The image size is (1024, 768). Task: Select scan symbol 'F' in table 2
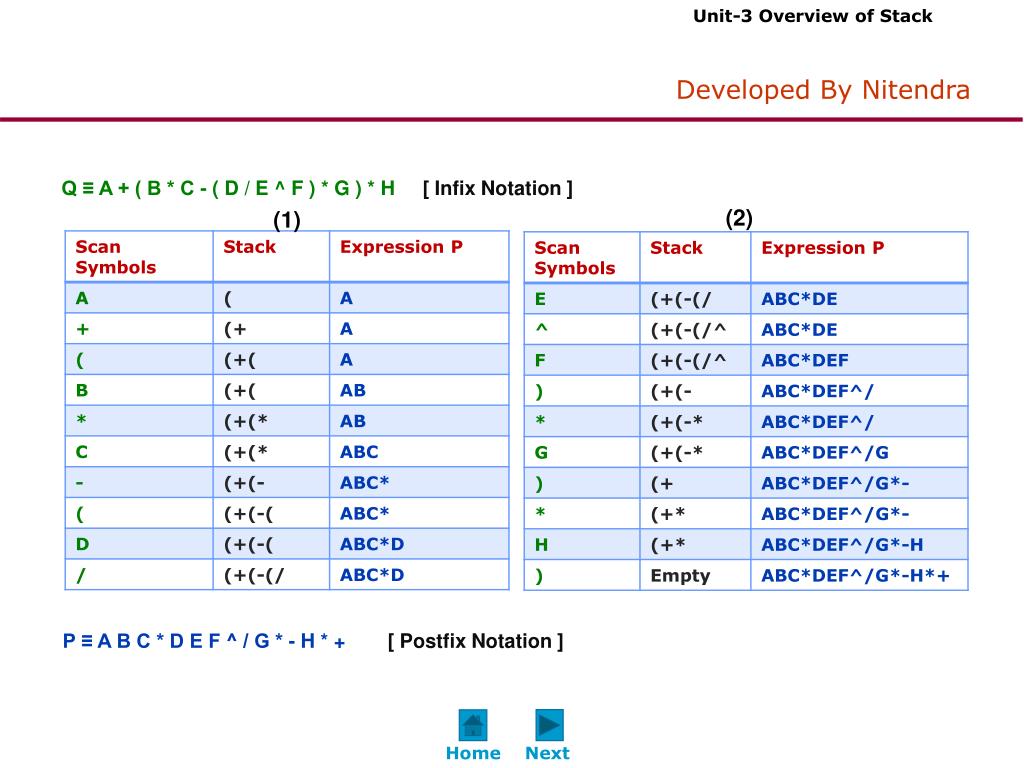540,360
